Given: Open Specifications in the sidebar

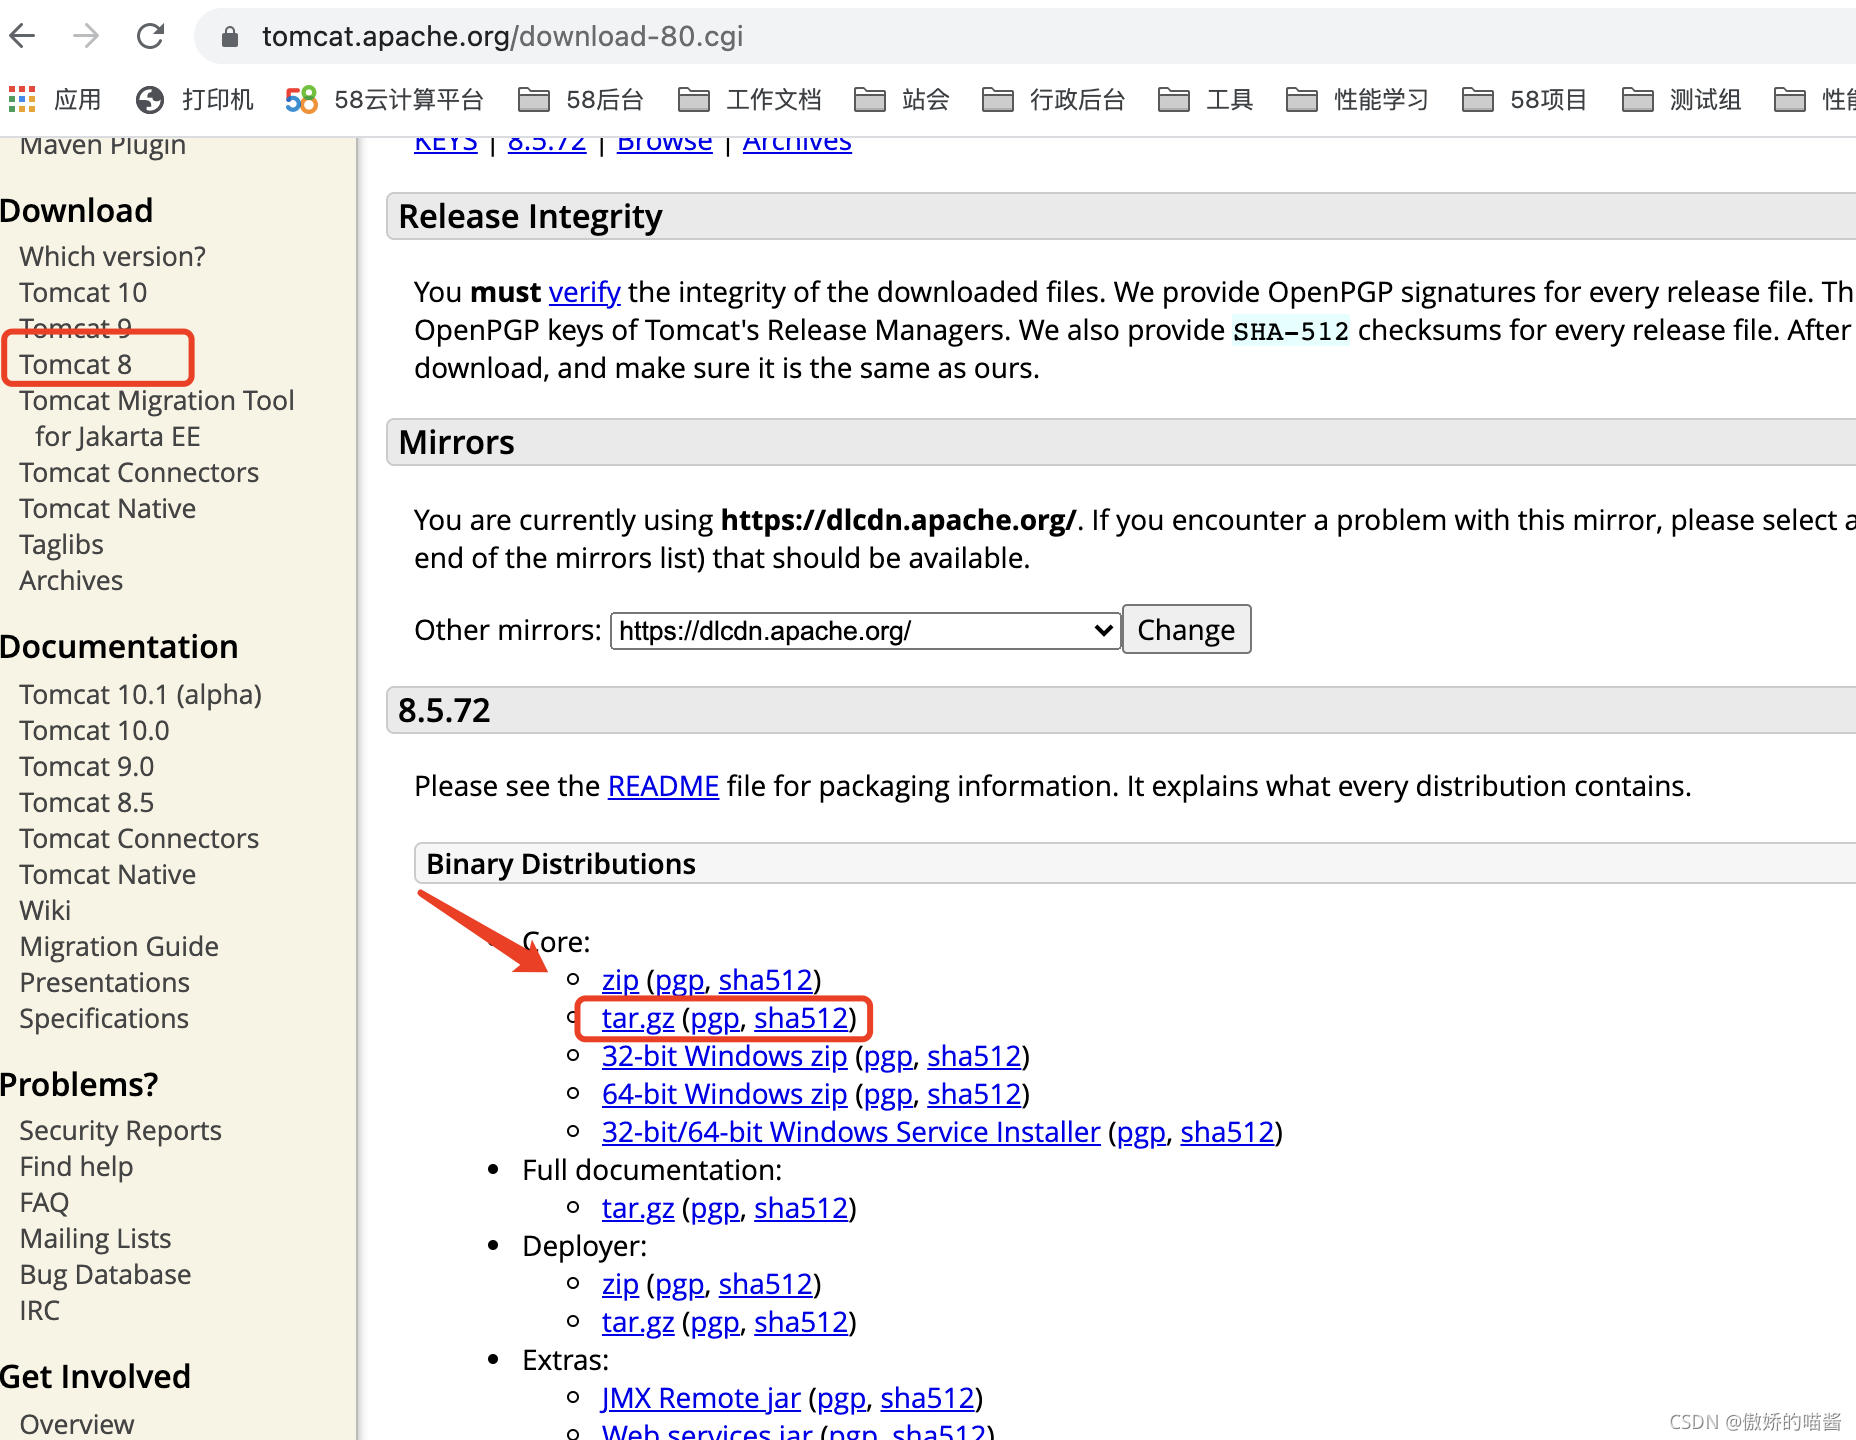Looking at the screenshot, I should (x=104, y=1019).
